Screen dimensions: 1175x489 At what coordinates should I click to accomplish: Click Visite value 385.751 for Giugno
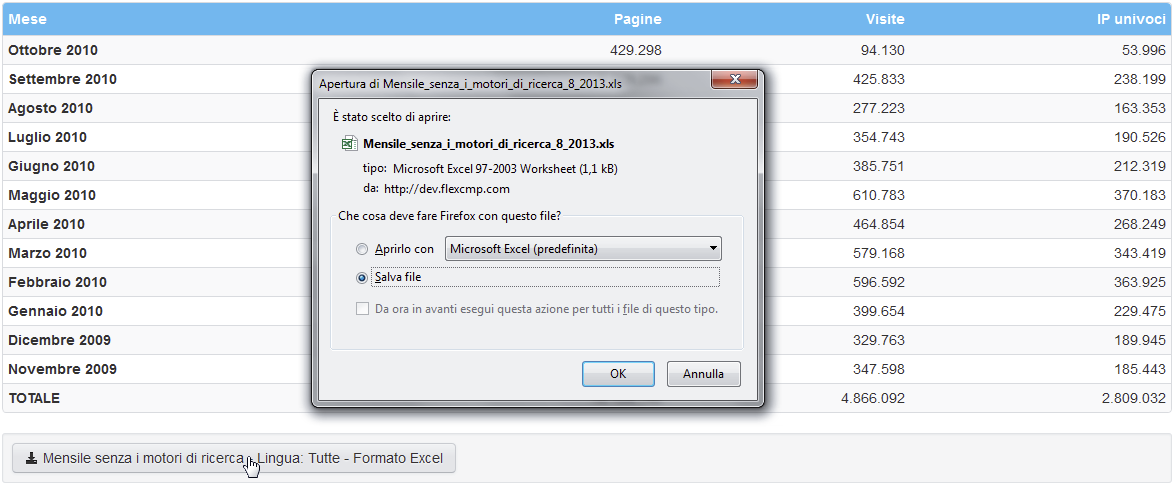click(x=879, y=166)
